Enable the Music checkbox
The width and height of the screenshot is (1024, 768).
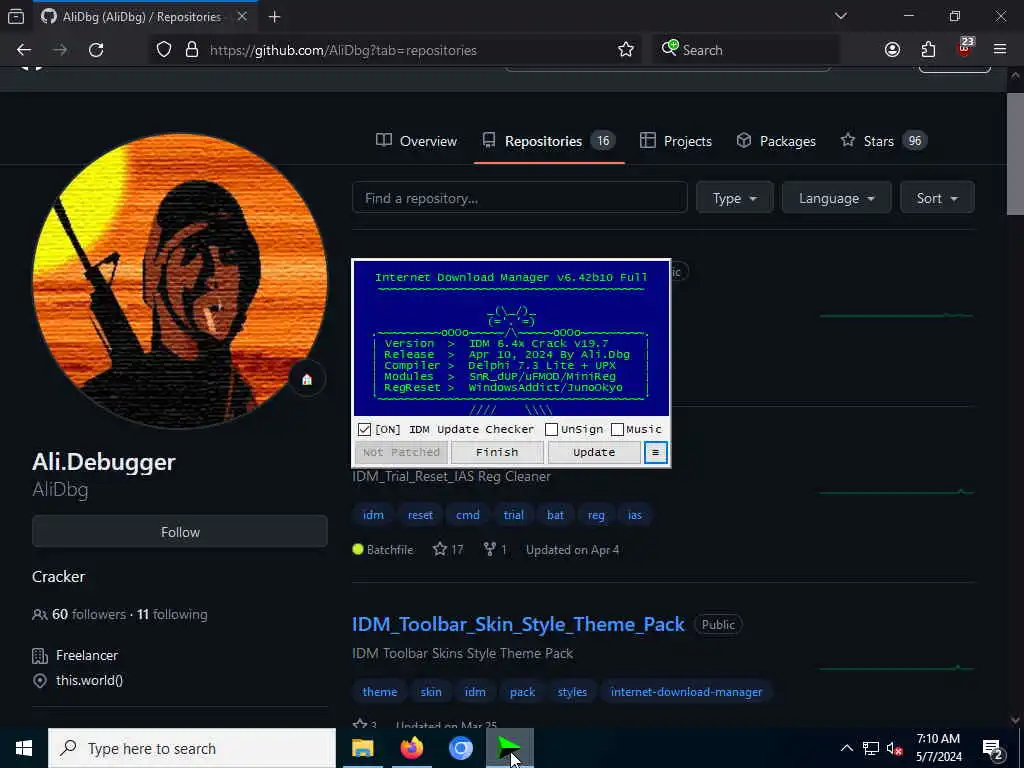pos(617,429)
